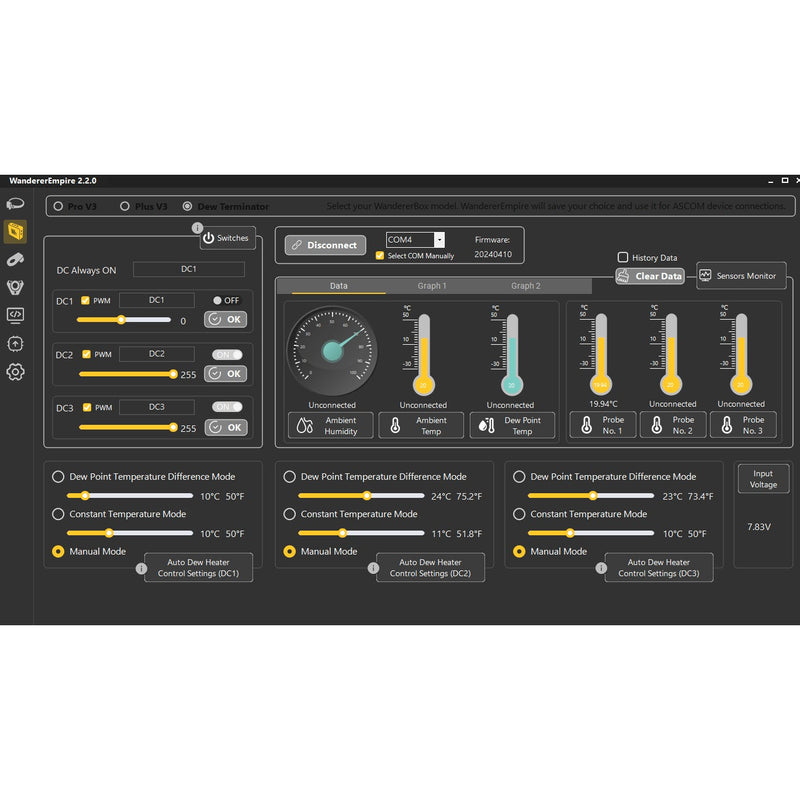This screenshot has width=800, height=800.
Task: Select the Plus V3 model radio button
Action: 124,206
